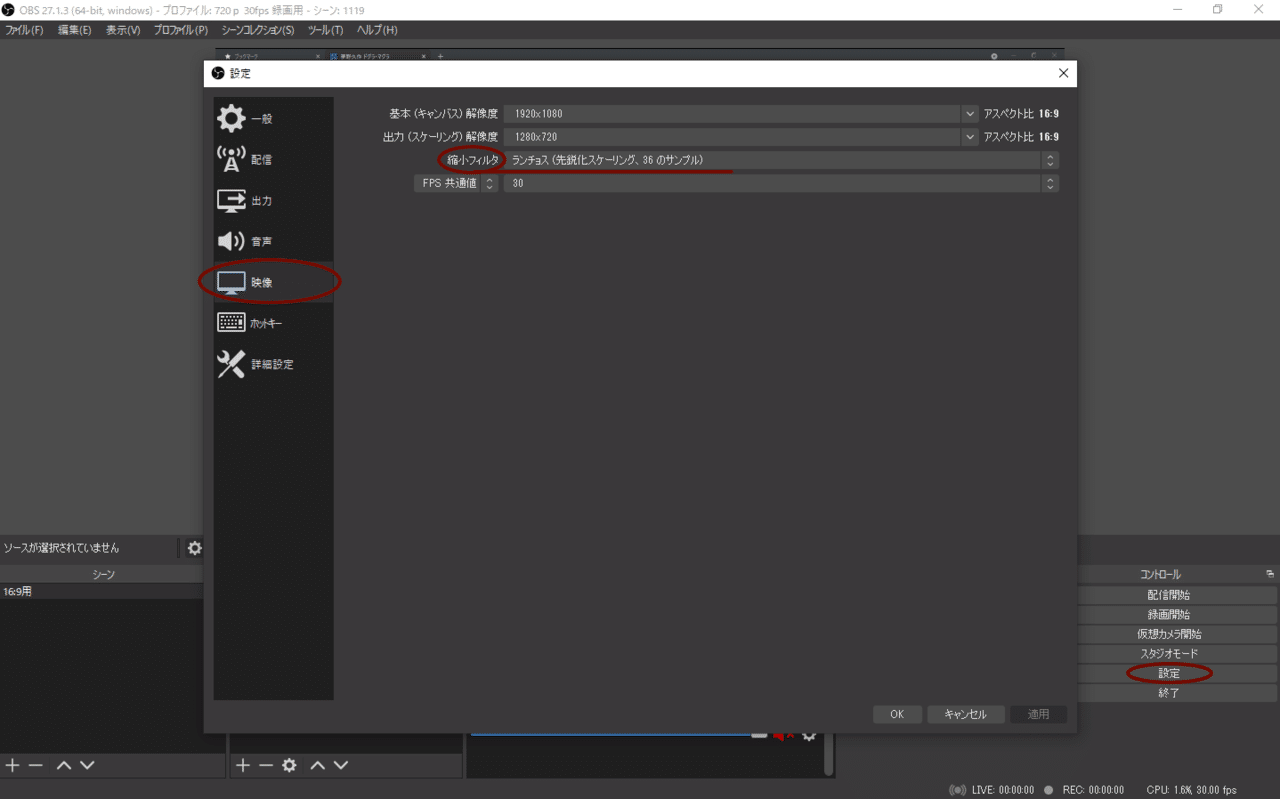The height and width of the screenshot is (799, 1280).
Task: Click the アスペクト比 16:9 text beside output resolution
Action: pos(1021,137)
